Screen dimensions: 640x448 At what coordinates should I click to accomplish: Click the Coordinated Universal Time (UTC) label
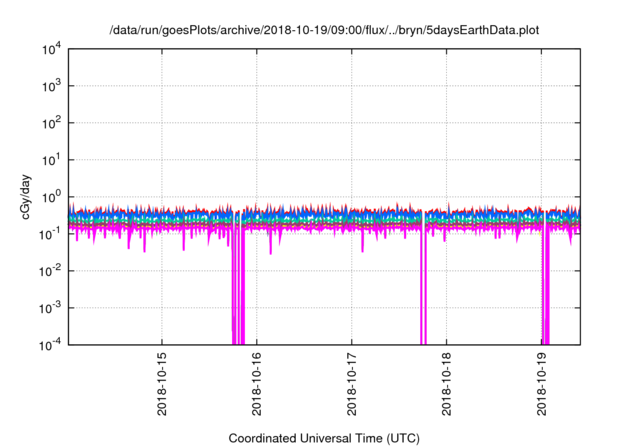click(324, 438)
